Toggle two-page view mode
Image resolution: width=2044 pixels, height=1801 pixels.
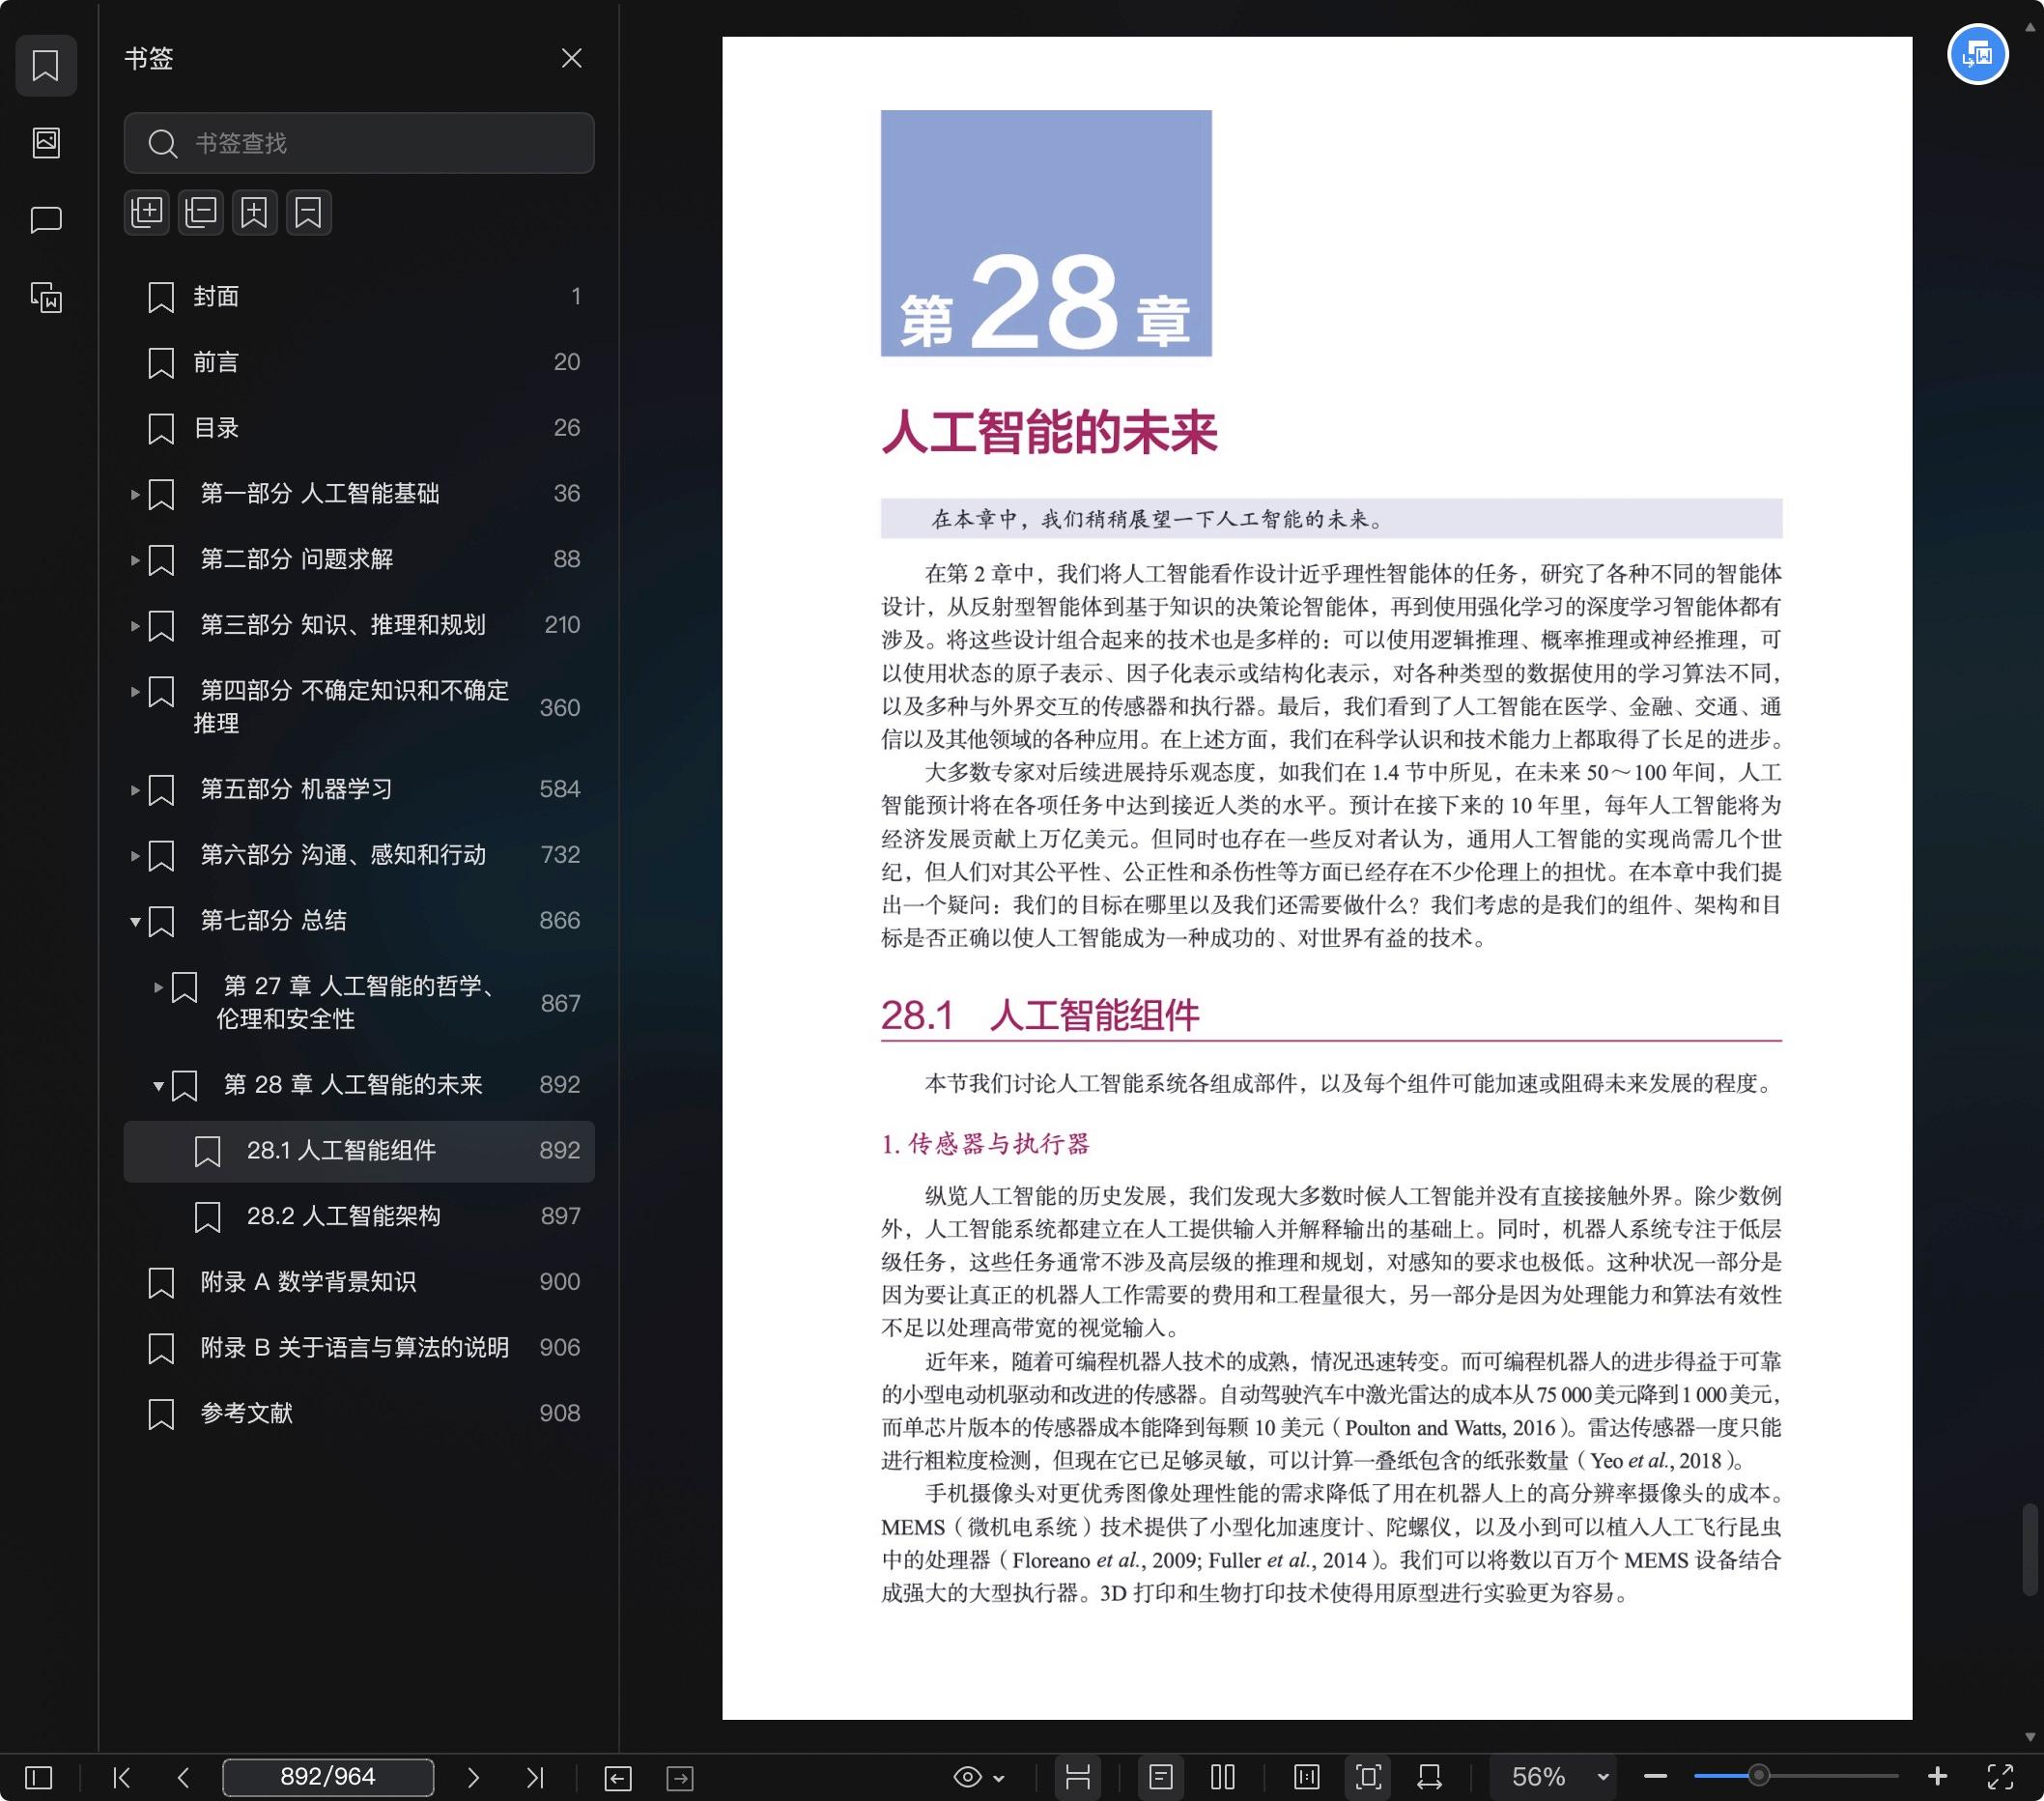tap(1222, 1777)
